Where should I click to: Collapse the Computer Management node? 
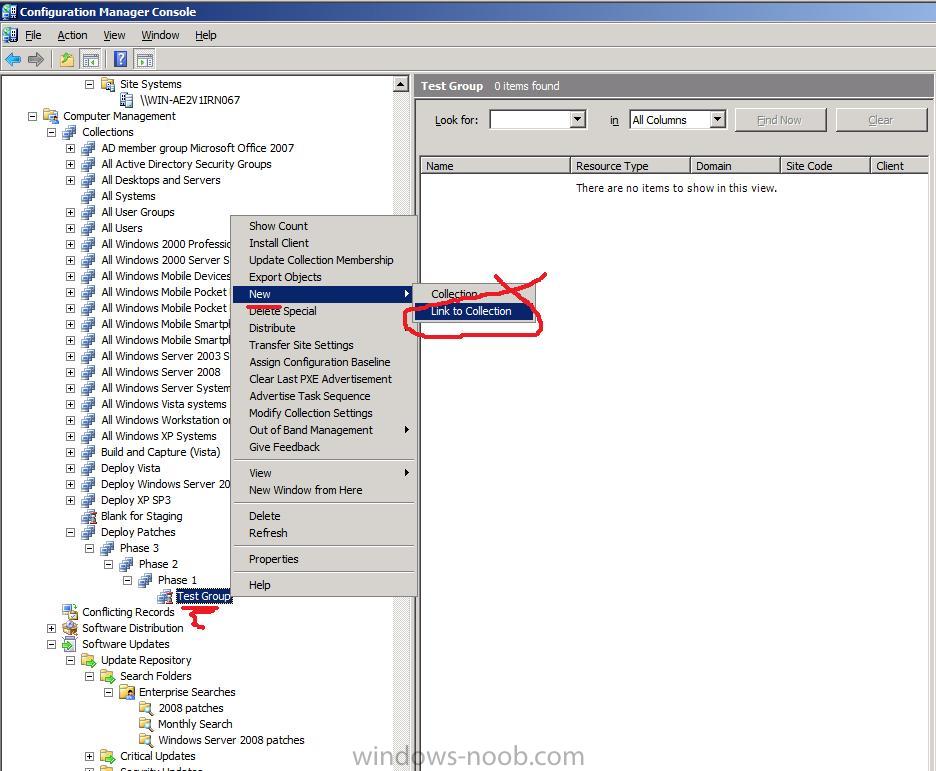(x=32, y=116)
